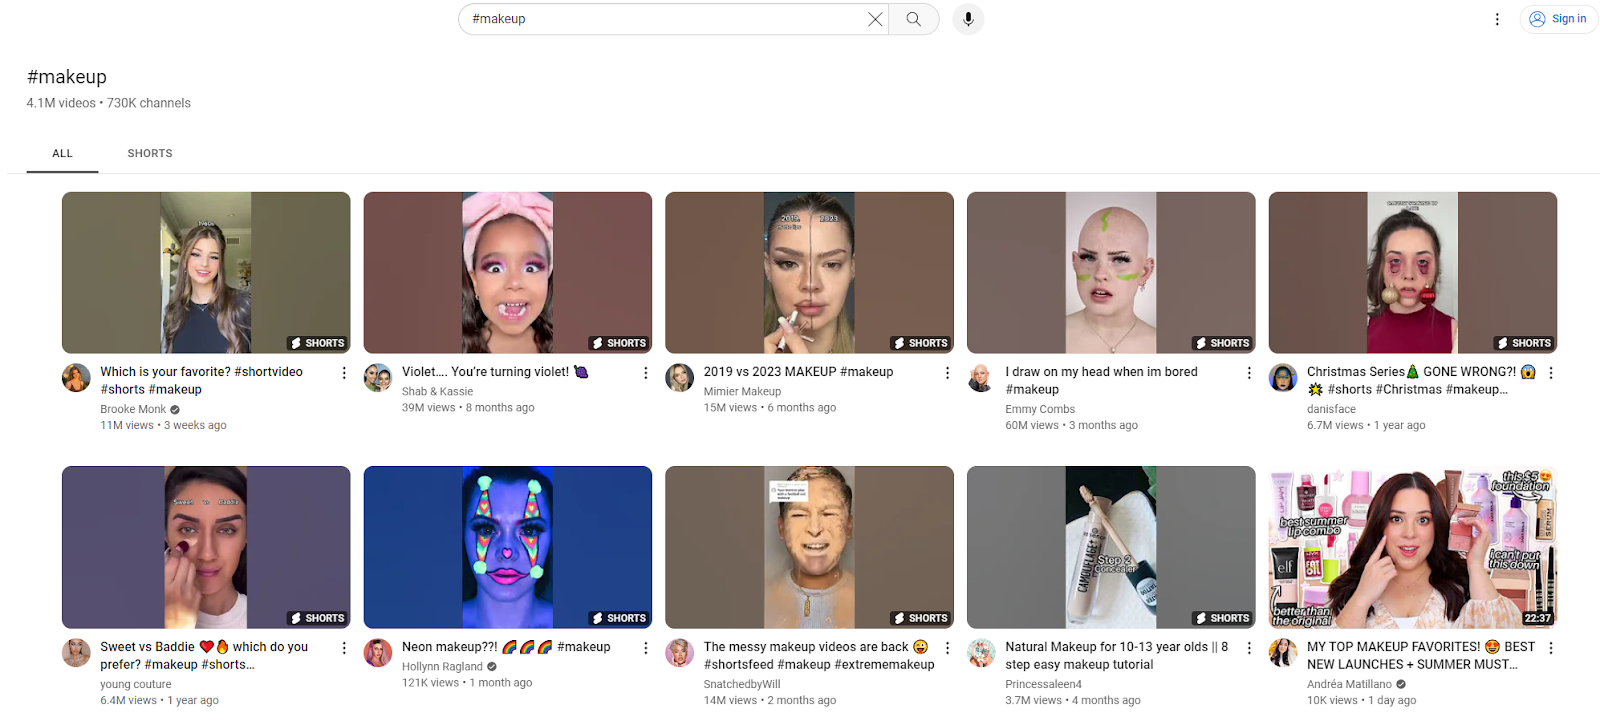The image size is (1600, 721).
Task: Open more options for 'Natural Makeup for 10-13' video
Action: [x=1249, y=648]
